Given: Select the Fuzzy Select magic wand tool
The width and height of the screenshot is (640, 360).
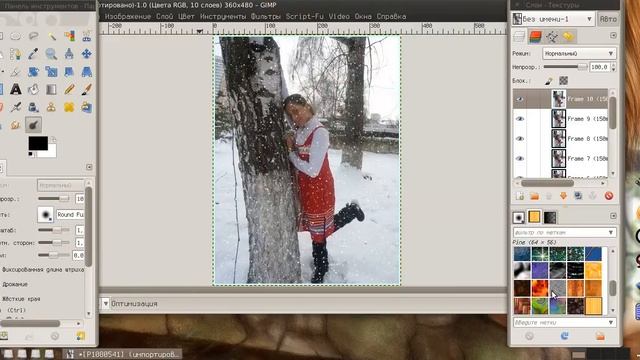Looking at the screenshot, I should tap(51, 36).
